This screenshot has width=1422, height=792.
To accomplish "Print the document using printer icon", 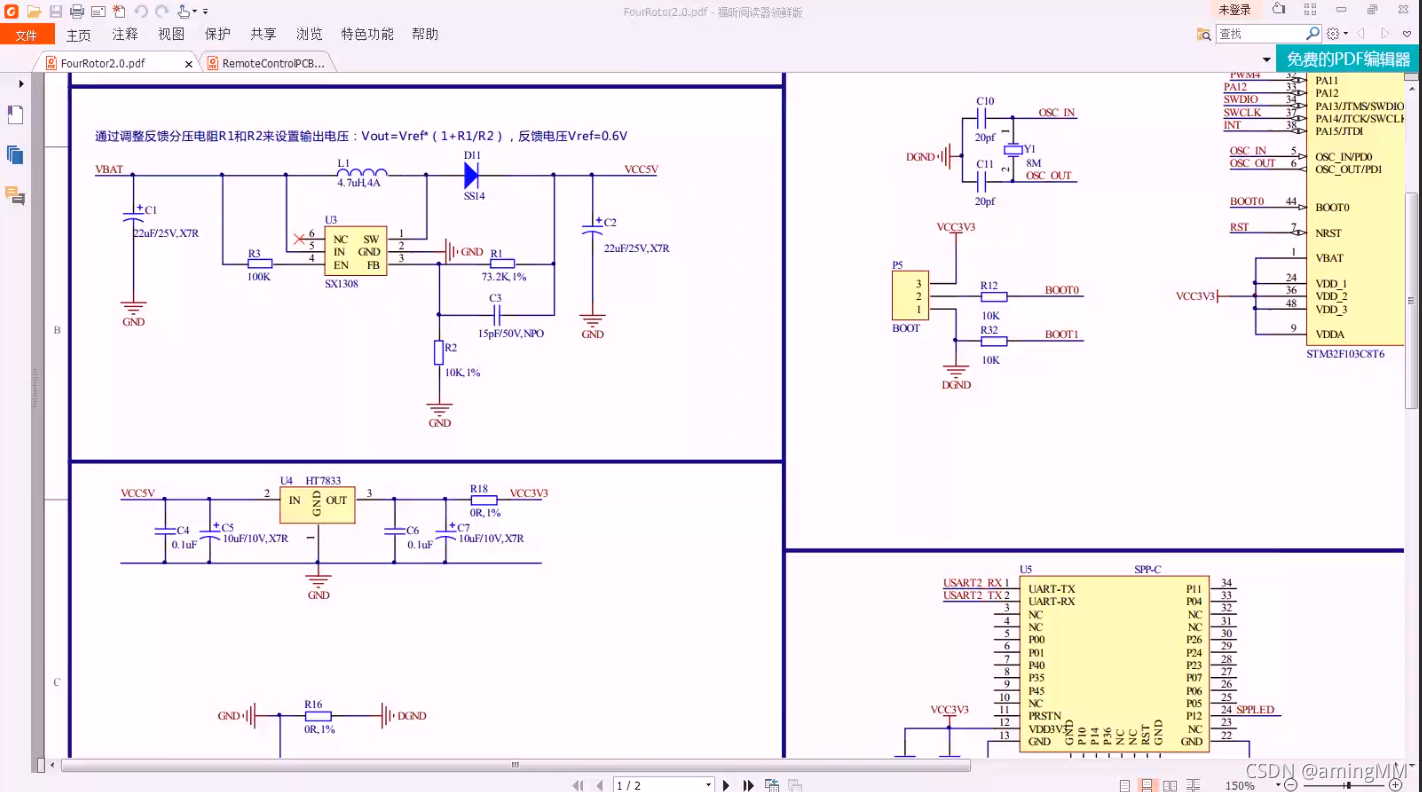I will (x=77, y=11).
